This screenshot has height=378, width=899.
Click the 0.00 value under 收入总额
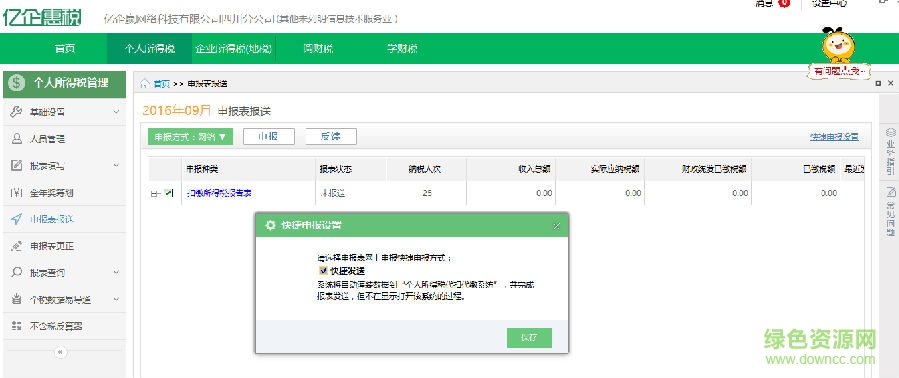544,193
